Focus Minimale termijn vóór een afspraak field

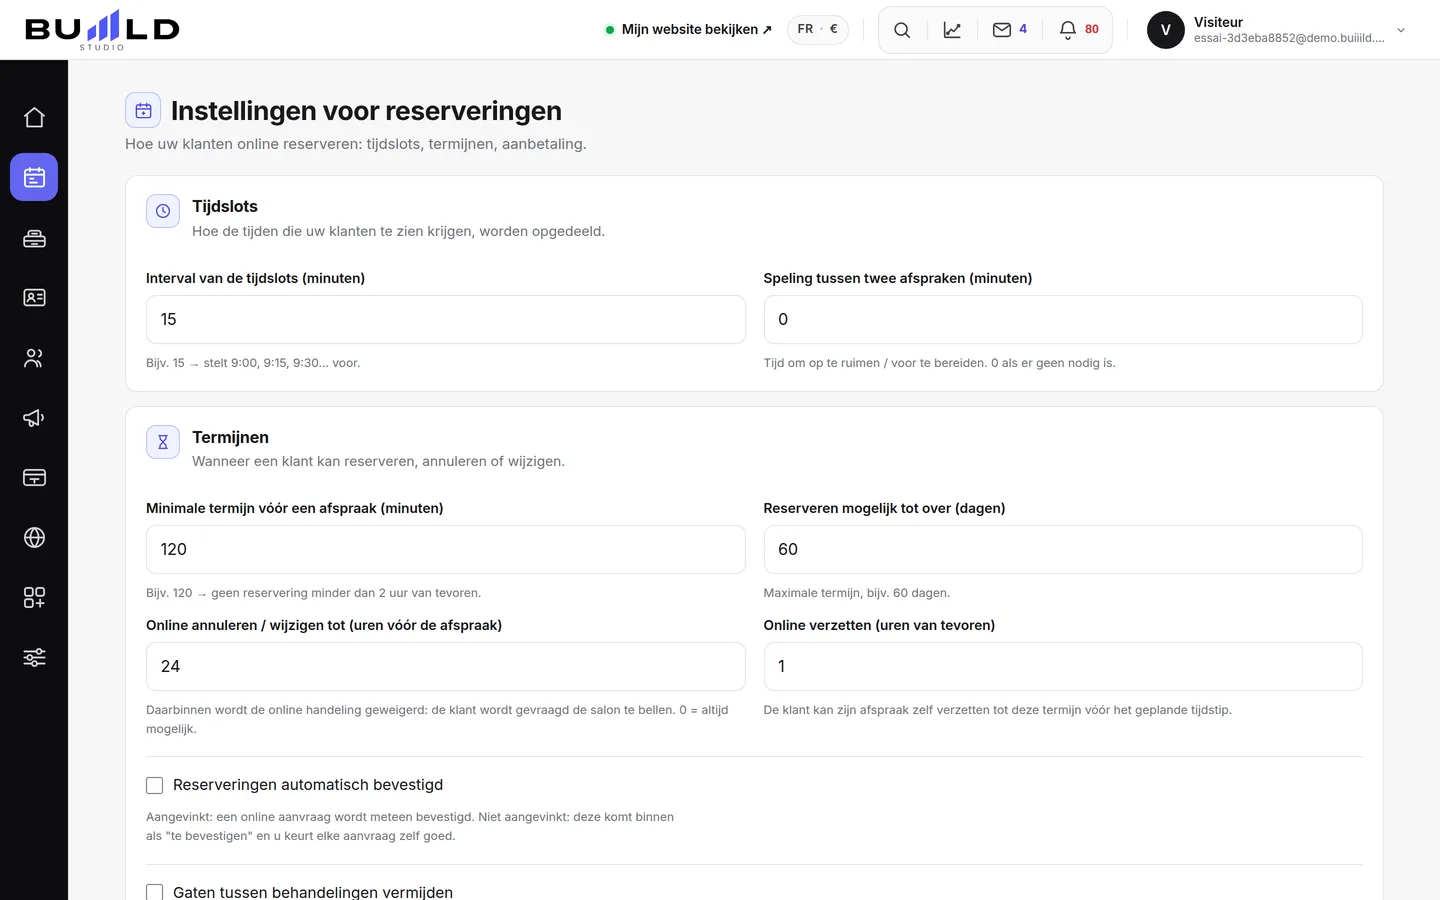pos(446,549)
